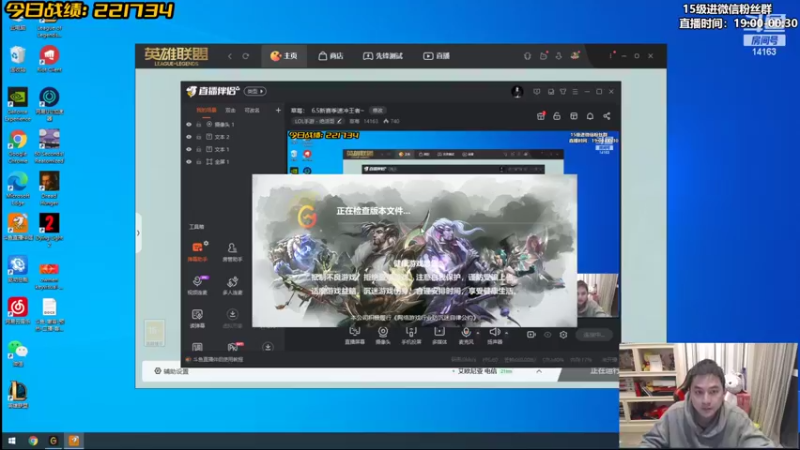Expand League client side panel arrow

[x=138, y=233]
